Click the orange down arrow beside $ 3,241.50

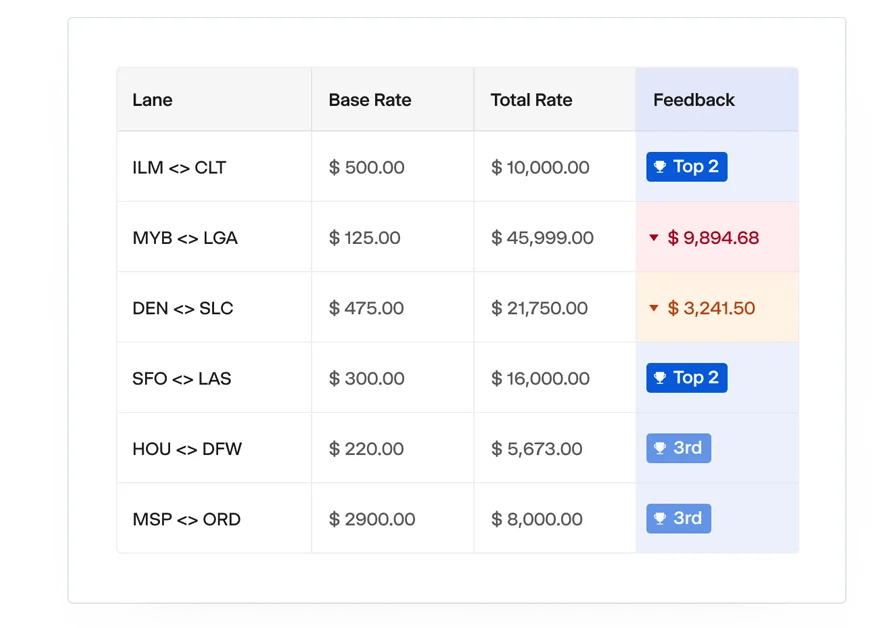(654, 308)
